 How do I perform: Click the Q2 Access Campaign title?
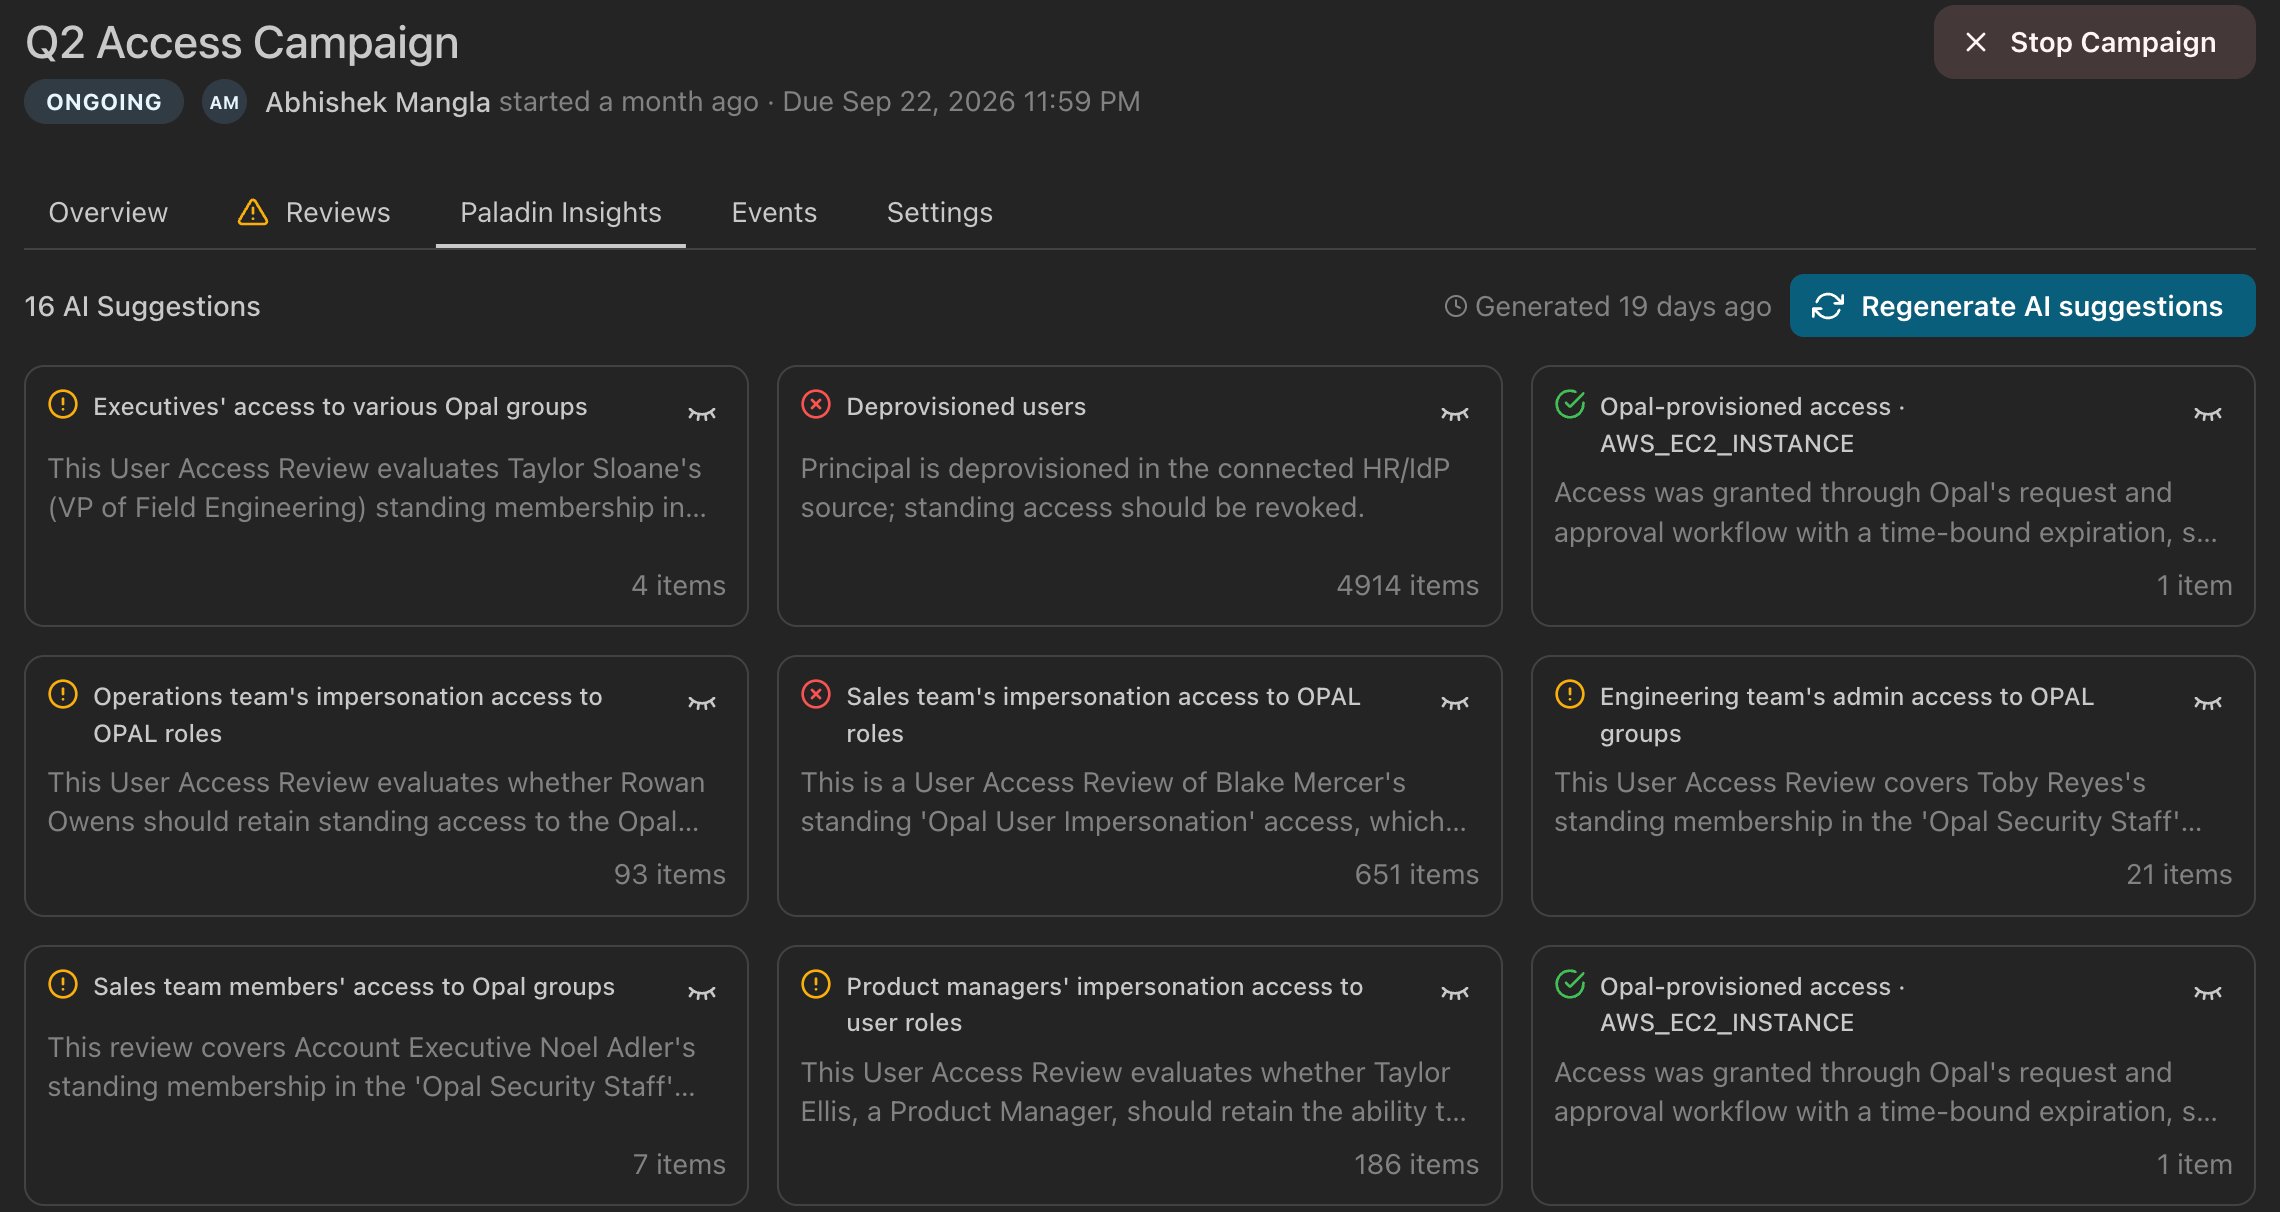click(242, 43)
